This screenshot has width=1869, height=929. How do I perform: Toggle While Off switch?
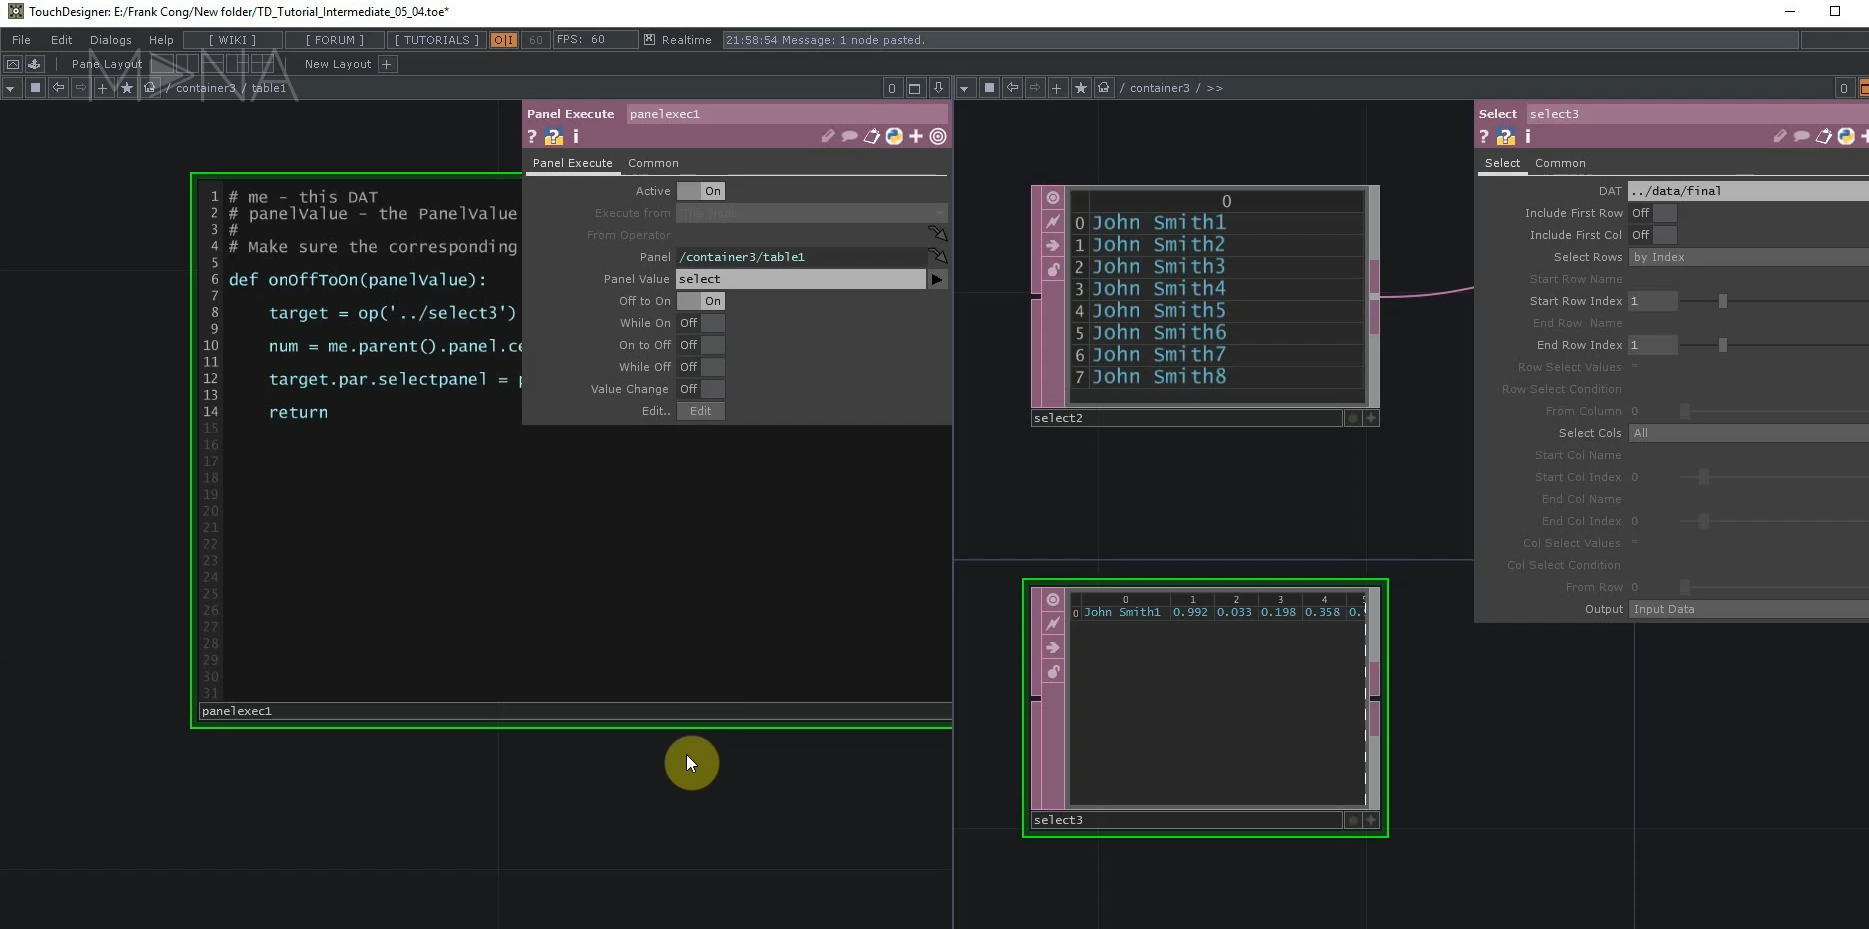(701, 367)
